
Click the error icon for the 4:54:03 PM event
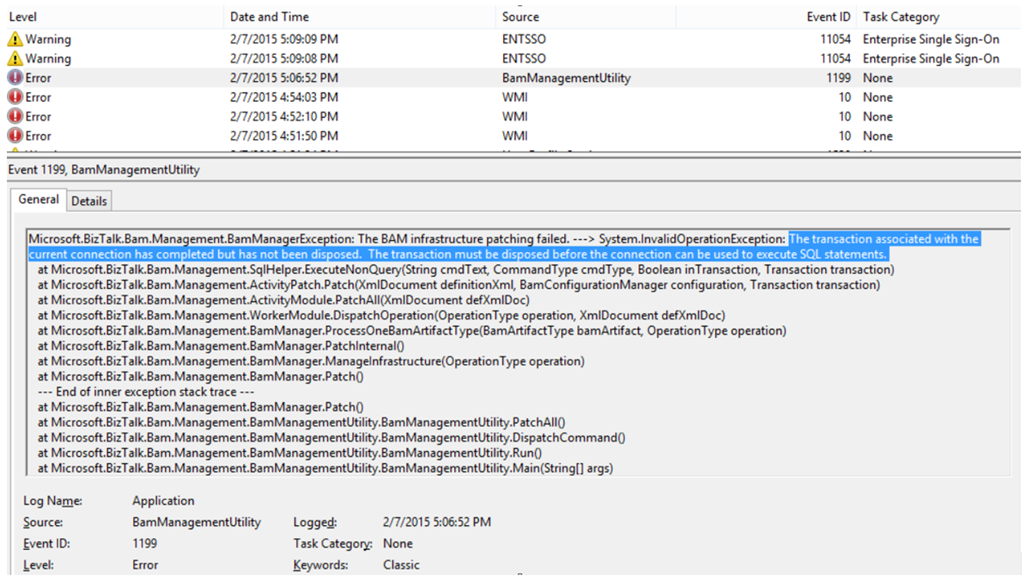[14, 97]
